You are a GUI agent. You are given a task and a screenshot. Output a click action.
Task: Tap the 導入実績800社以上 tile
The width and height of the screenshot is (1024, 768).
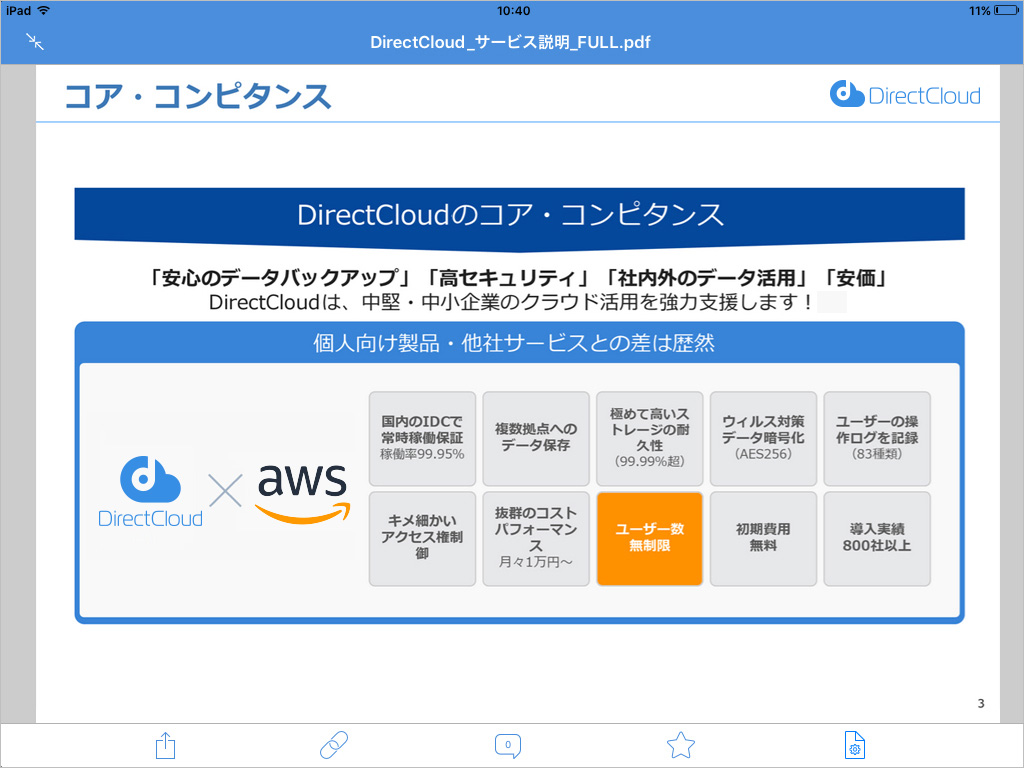click(x=877, y=538)
